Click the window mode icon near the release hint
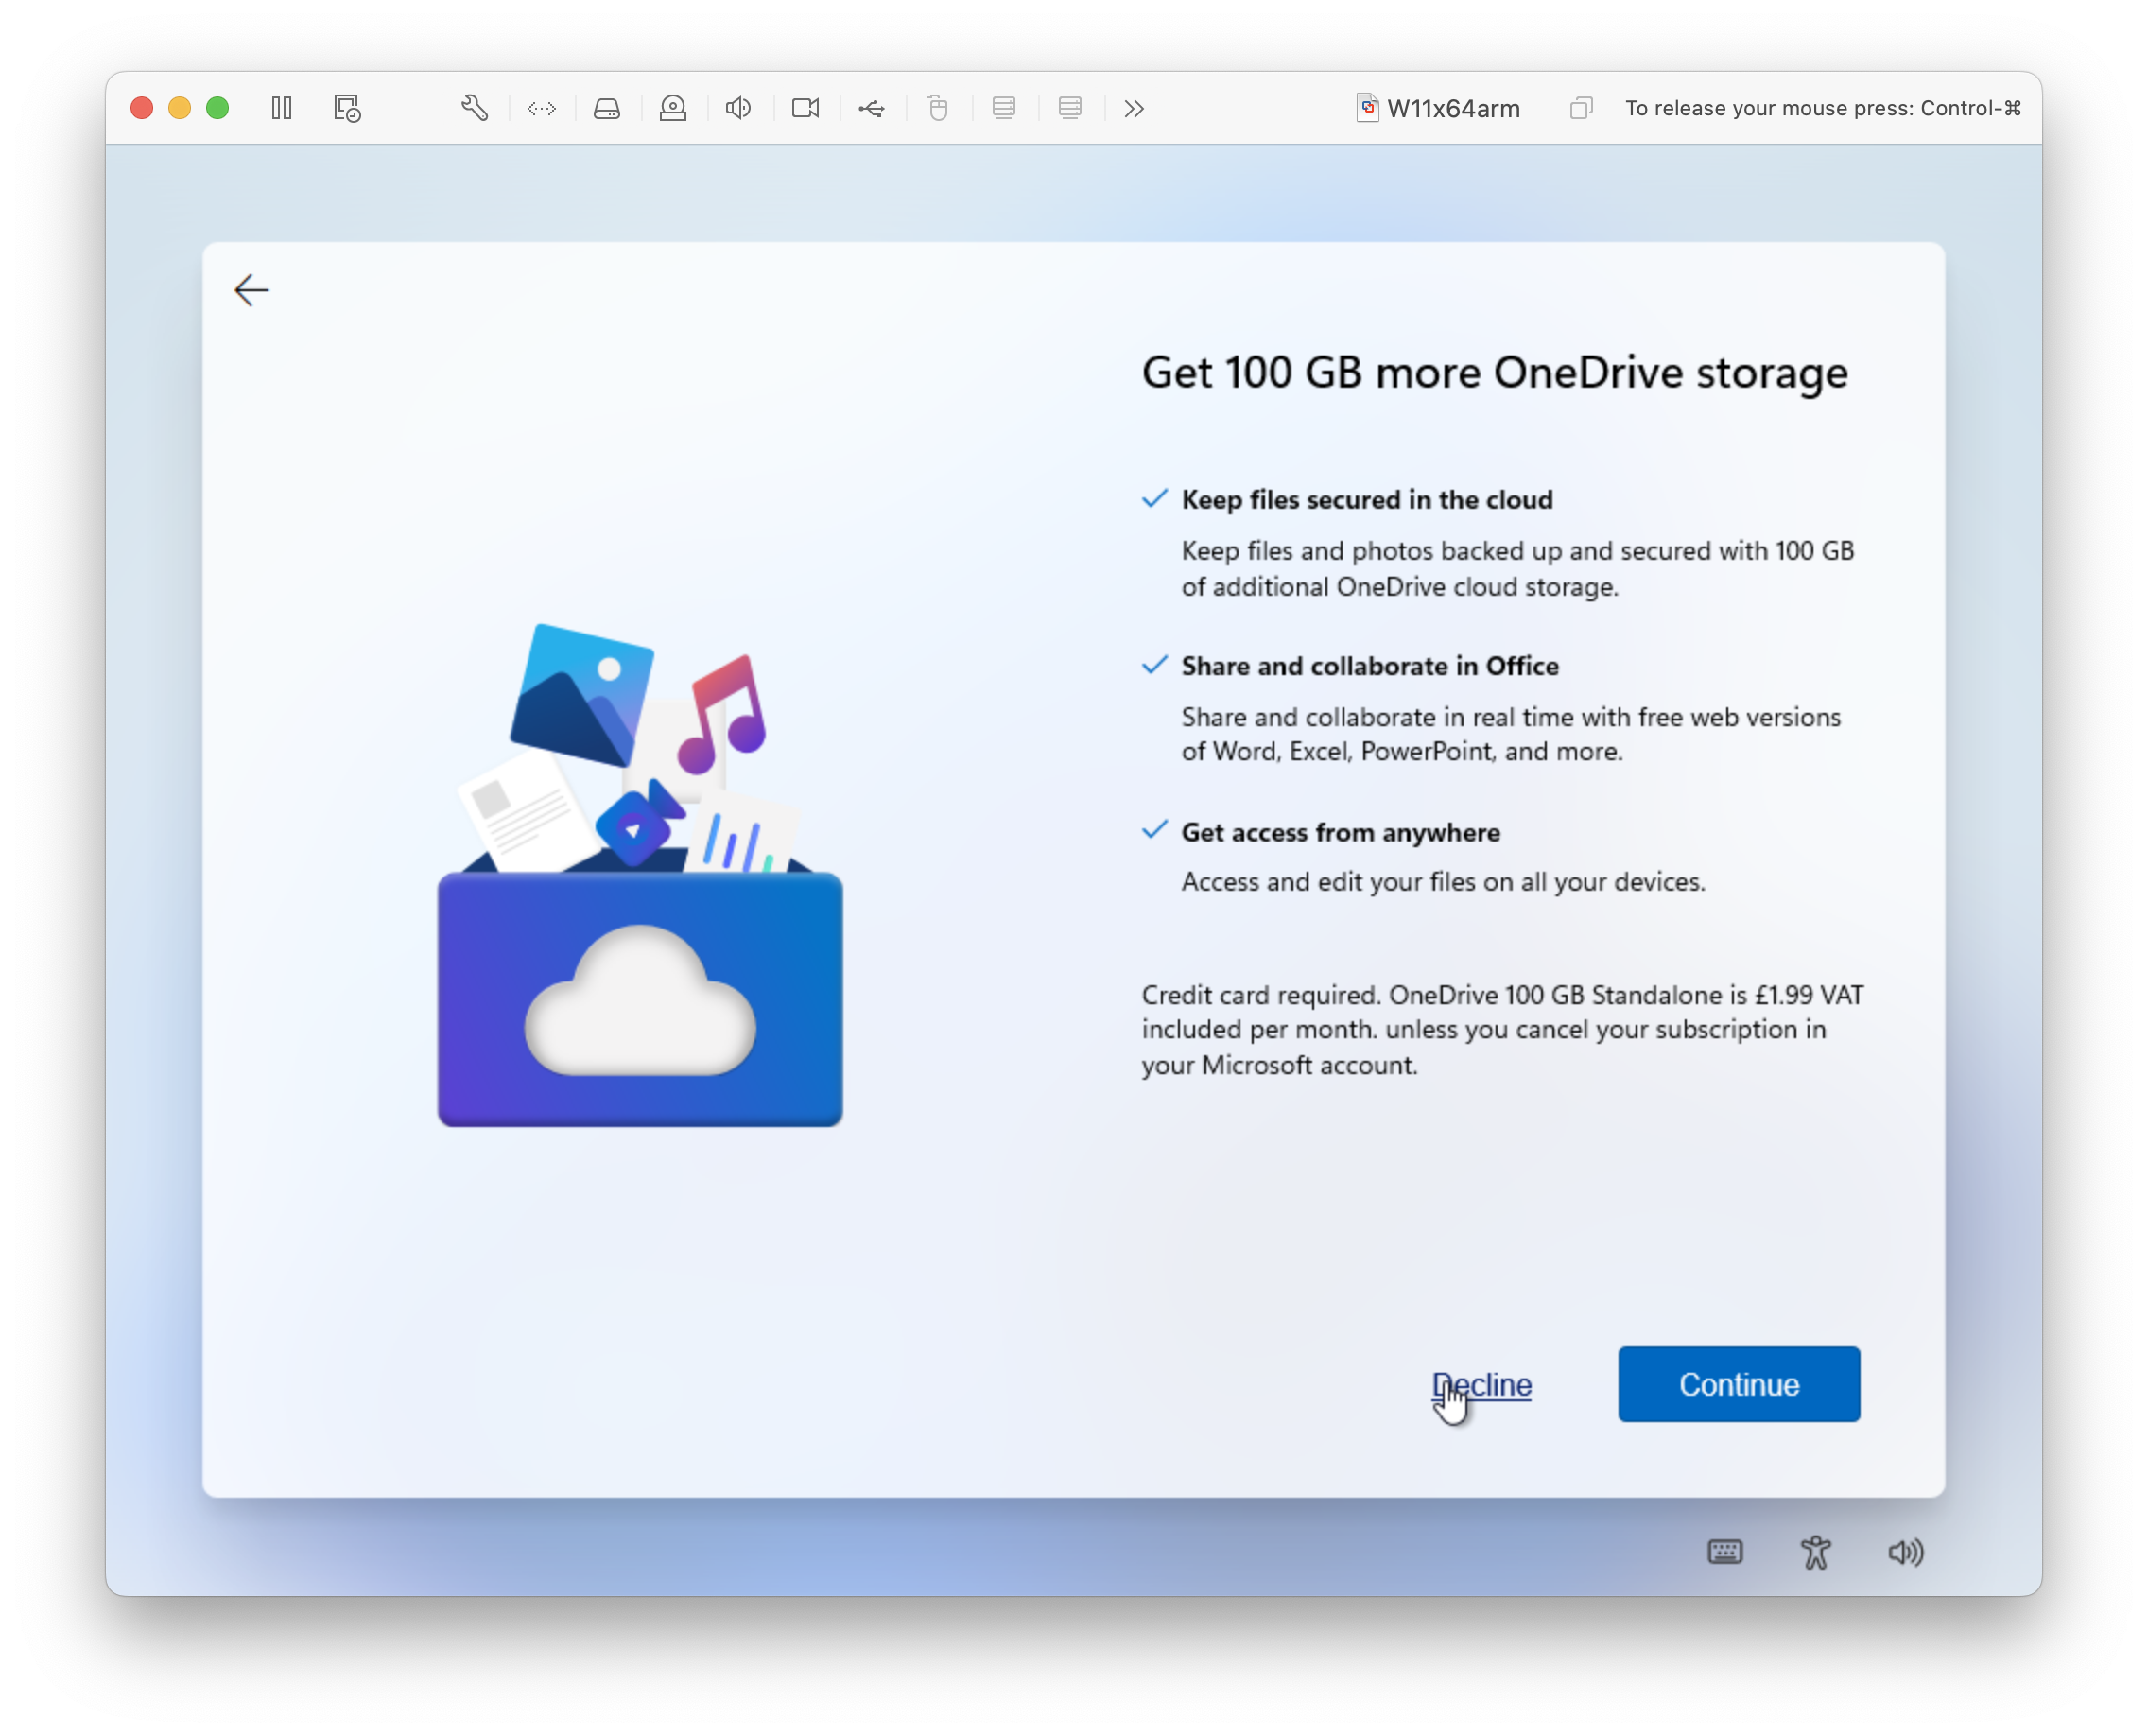The height and width of the screenshot is (1736, 2148). pos(1580,108)
